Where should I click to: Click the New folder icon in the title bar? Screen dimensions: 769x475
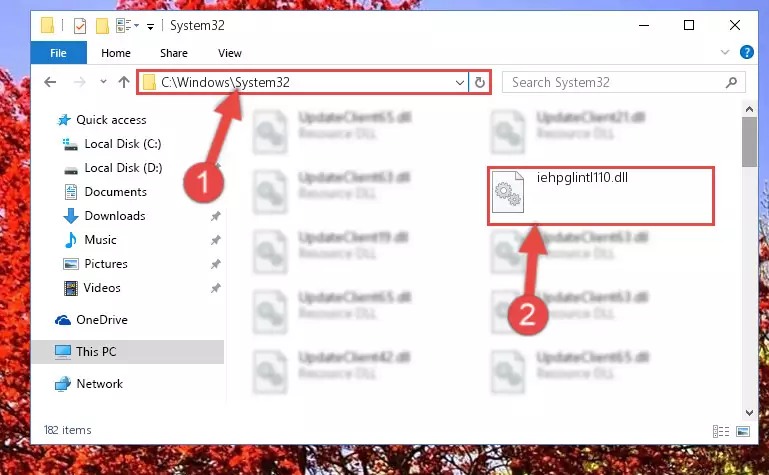pos(102,25)
